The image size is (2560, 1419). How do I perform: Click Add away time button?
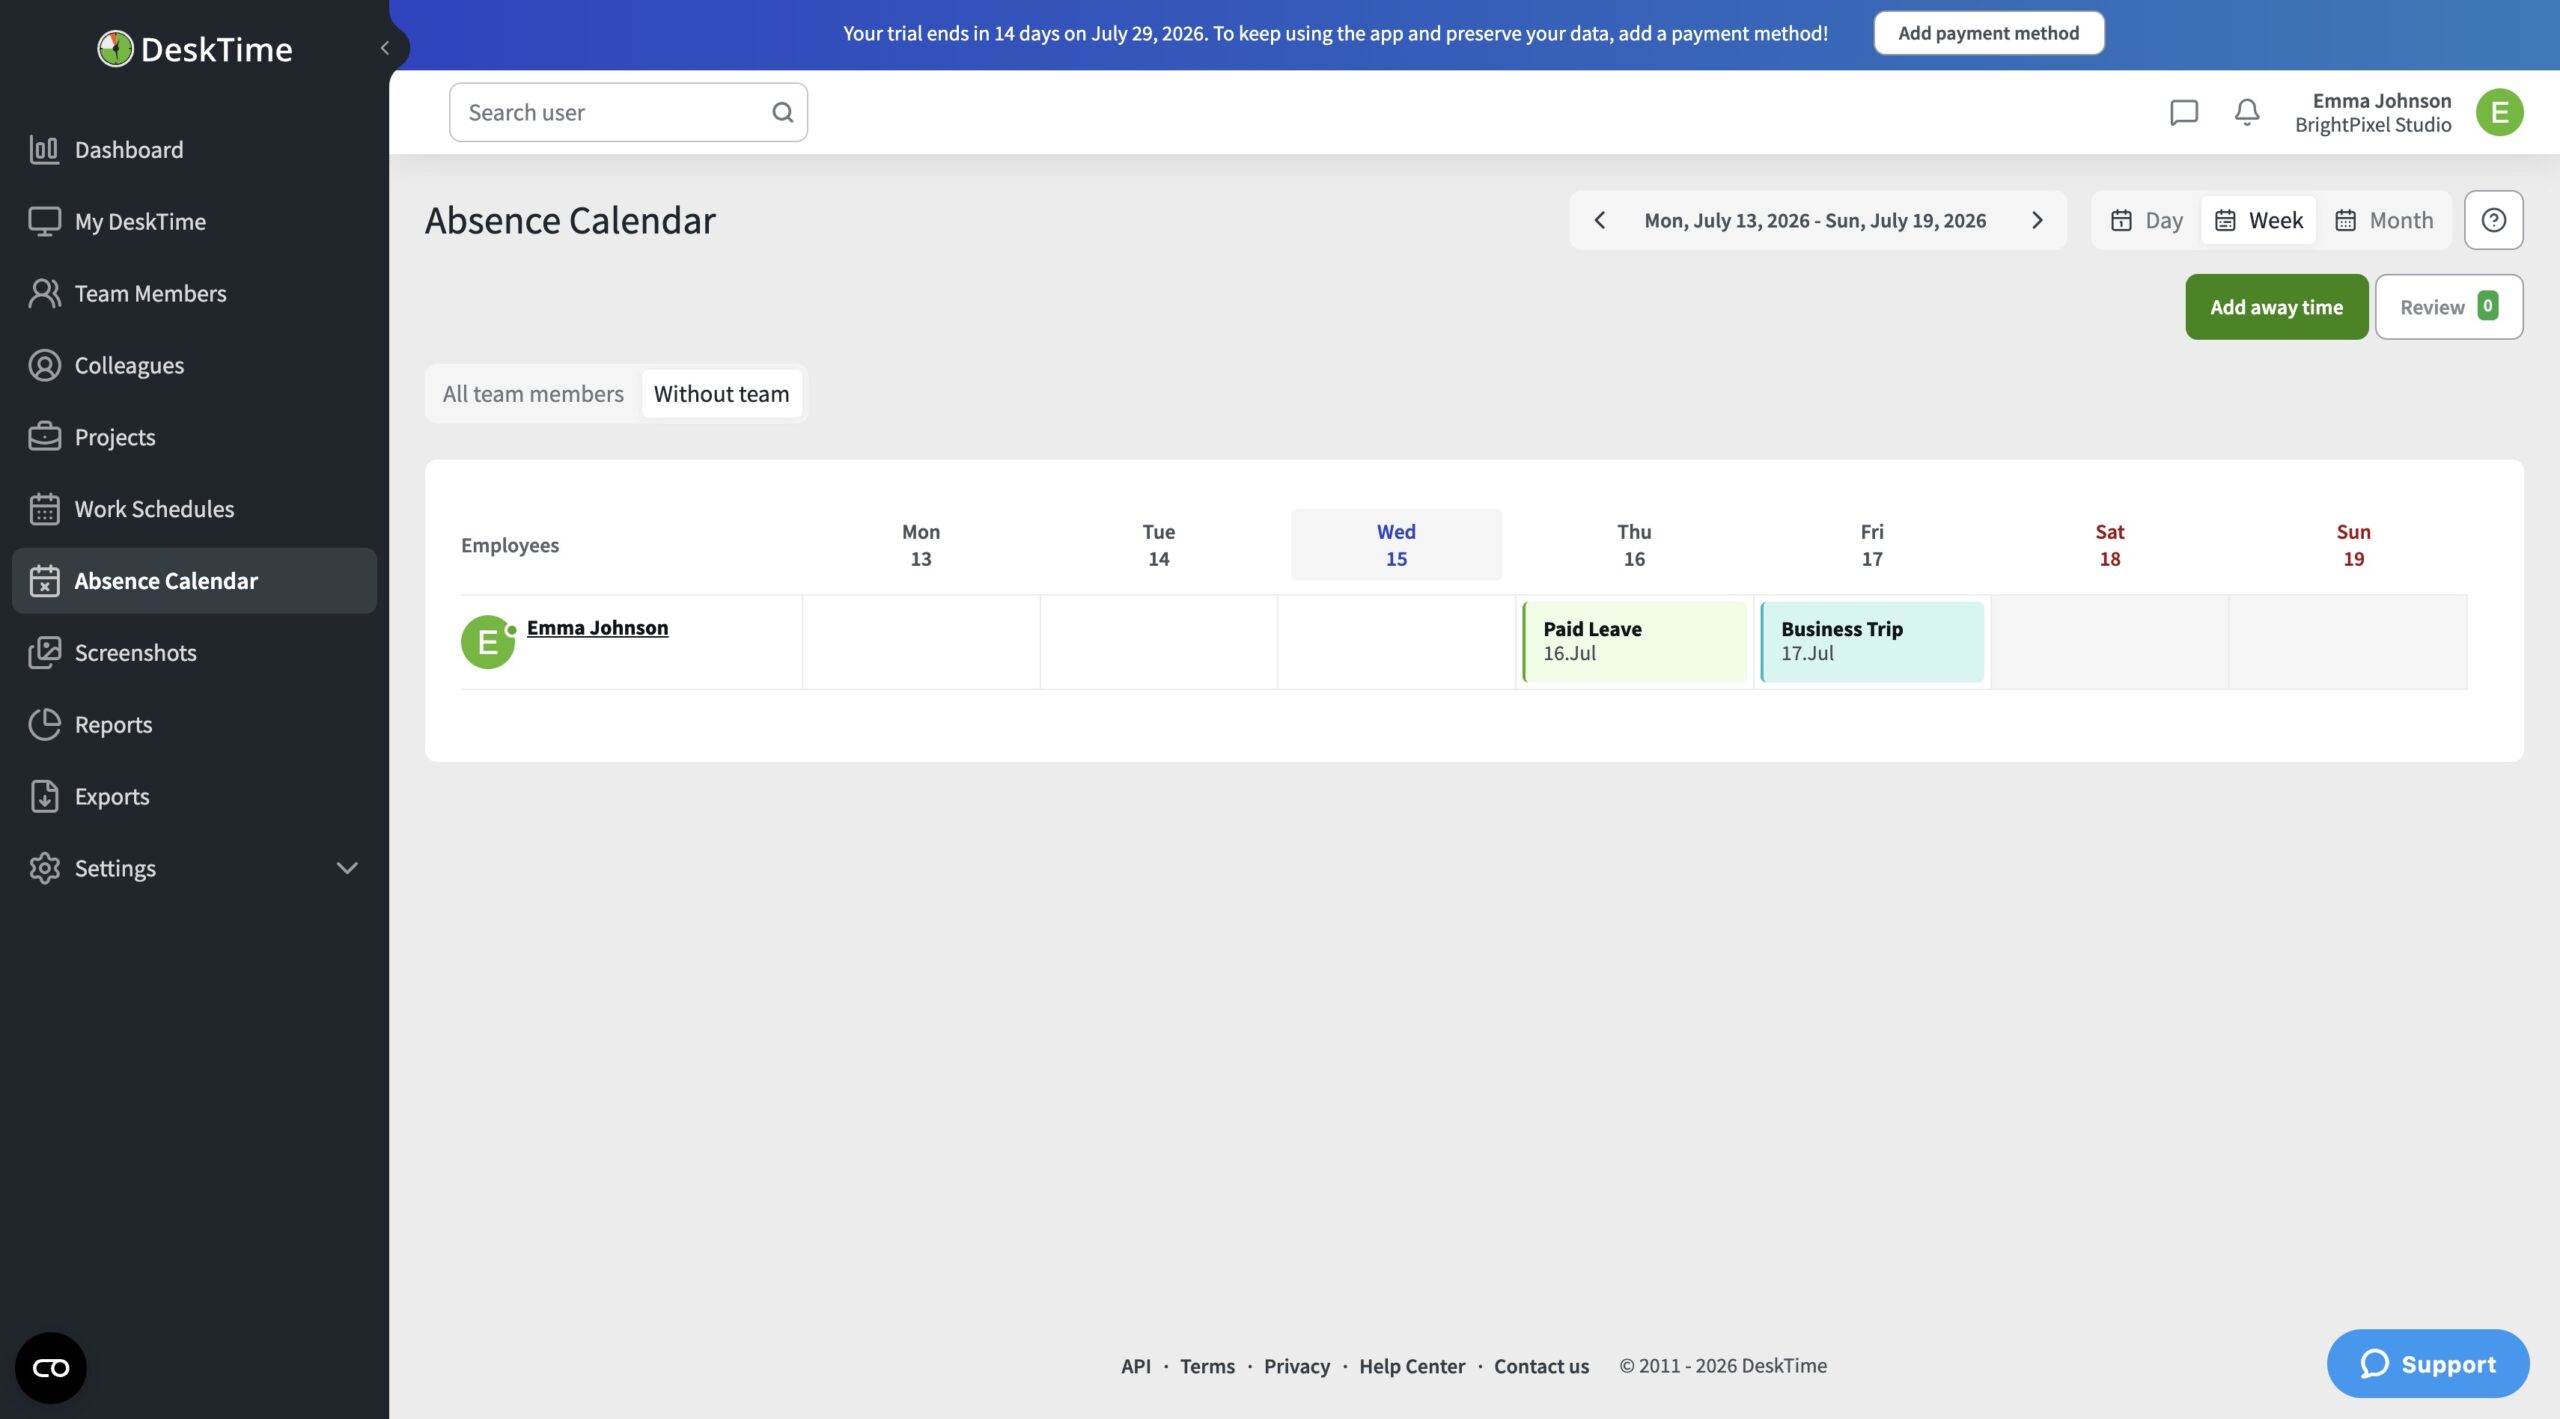pos(2276,307)
